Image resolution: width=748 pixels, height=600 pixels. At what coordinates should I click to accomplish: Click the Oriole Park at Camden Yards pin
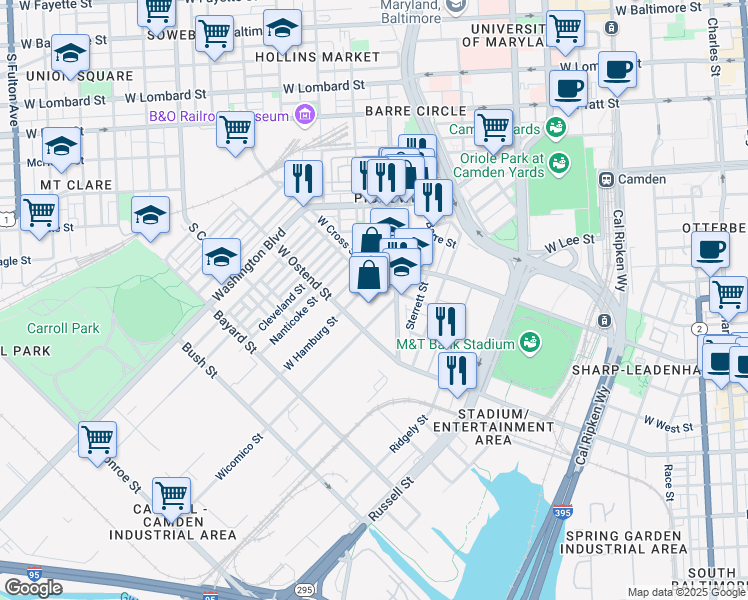(x=558, y=165)
